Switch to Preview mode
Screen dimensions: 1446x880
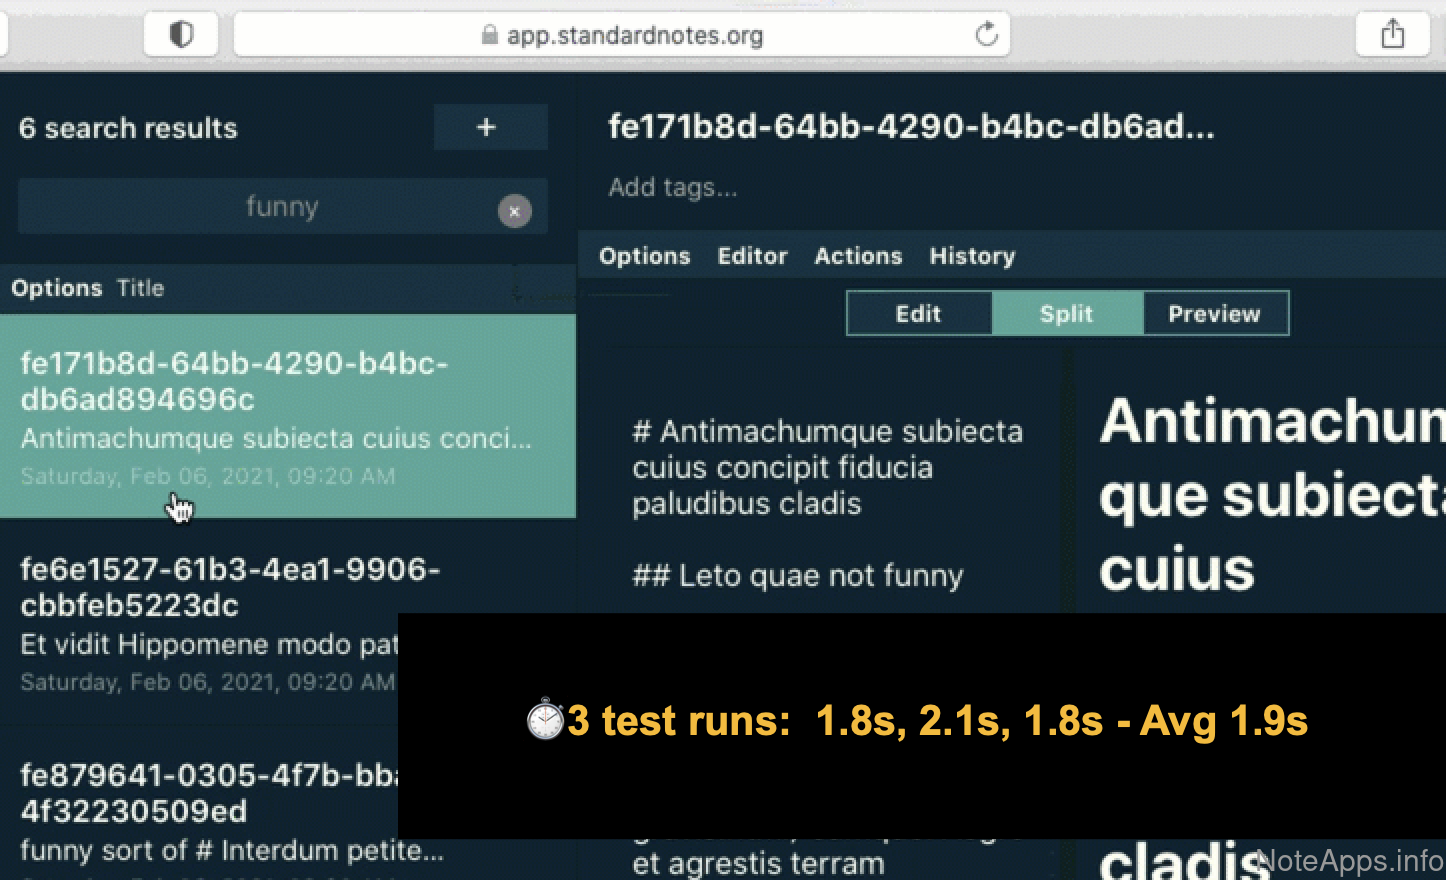click(x=1214, y=314)
